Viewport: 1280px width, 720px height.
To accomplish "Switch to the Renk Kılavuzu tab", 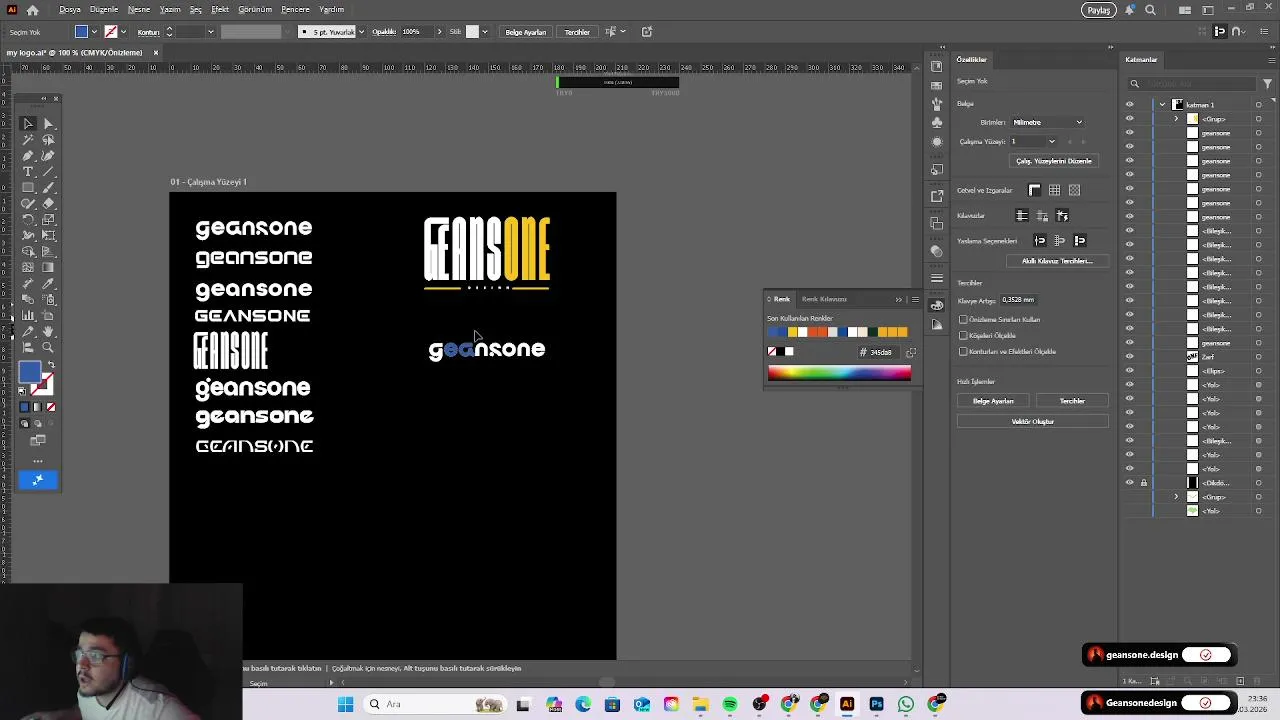I will [824, 299].
